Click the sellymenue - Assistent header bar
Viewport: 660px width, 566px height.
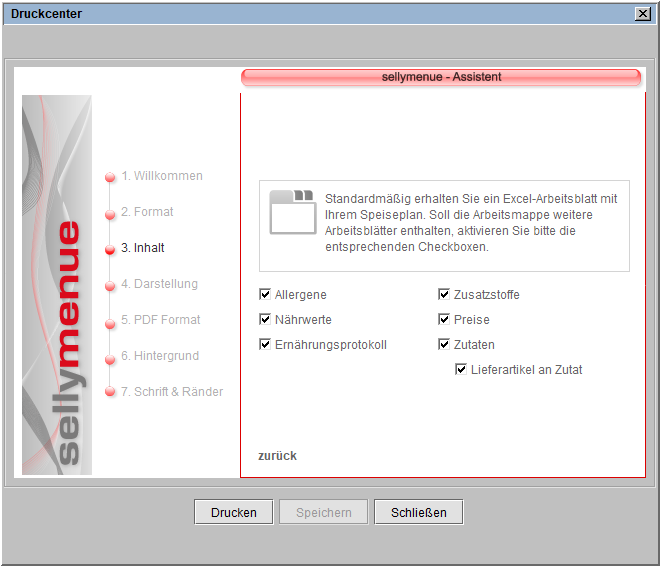[x=441, y=77]
